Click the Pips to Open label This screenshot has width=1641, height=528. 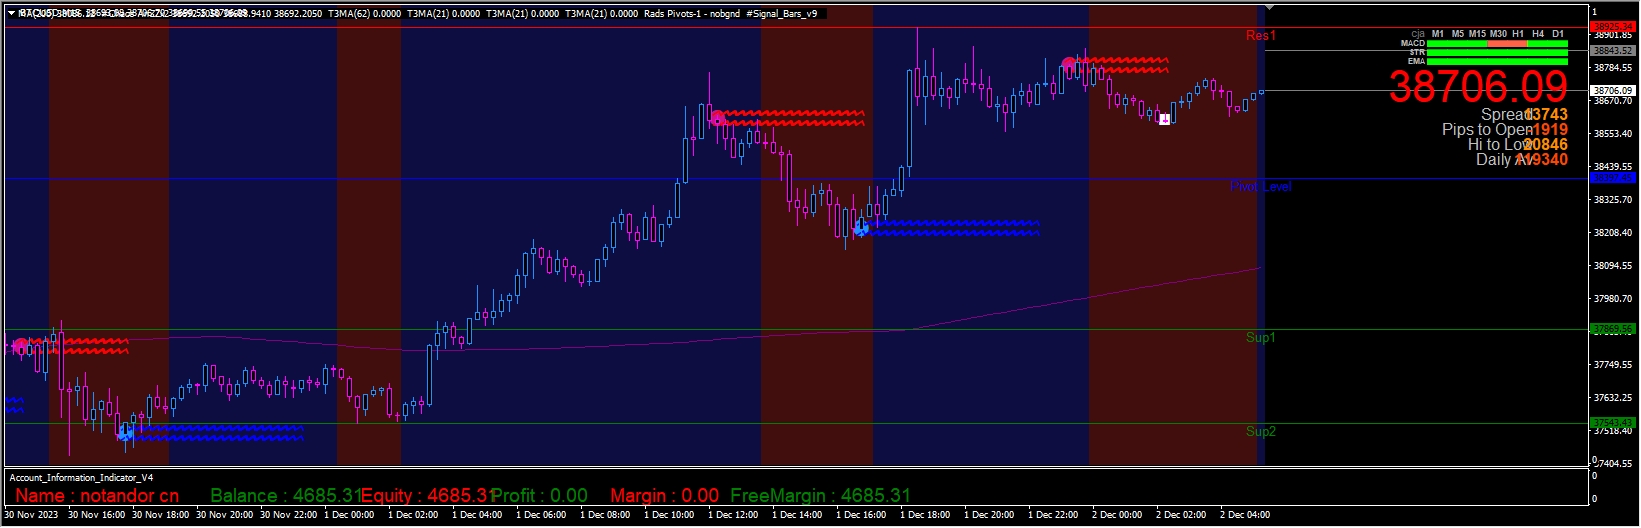click(1487, 130)
